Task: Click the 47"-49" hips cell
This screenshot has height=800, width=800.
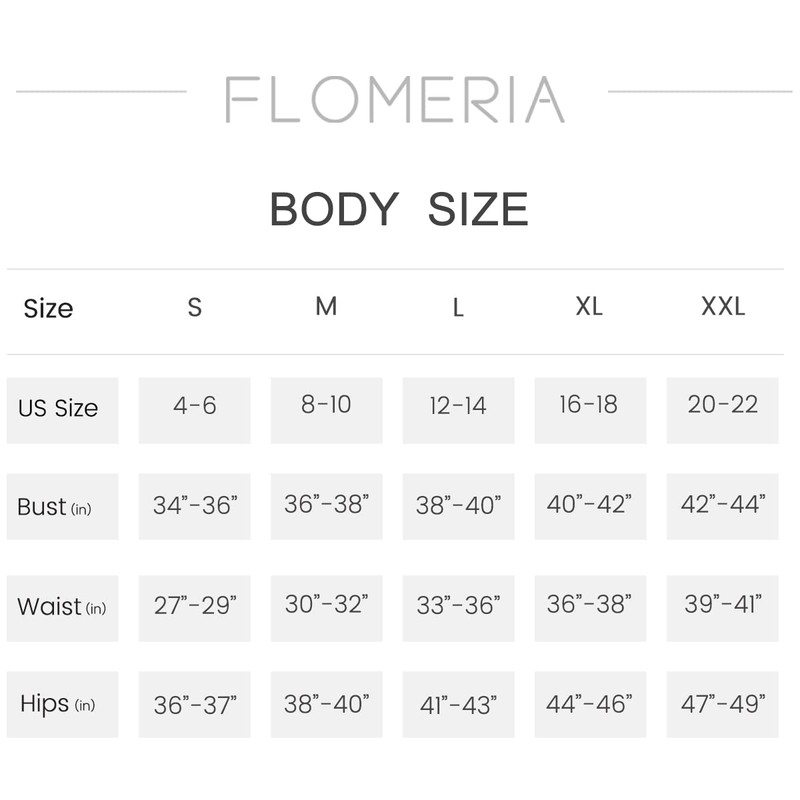Action: tap(722, 704)
